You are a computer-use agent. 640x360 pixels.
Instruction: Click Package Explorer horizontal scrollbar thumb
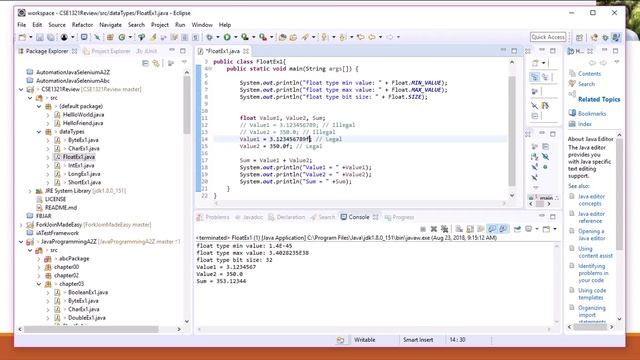click(91, 329)
